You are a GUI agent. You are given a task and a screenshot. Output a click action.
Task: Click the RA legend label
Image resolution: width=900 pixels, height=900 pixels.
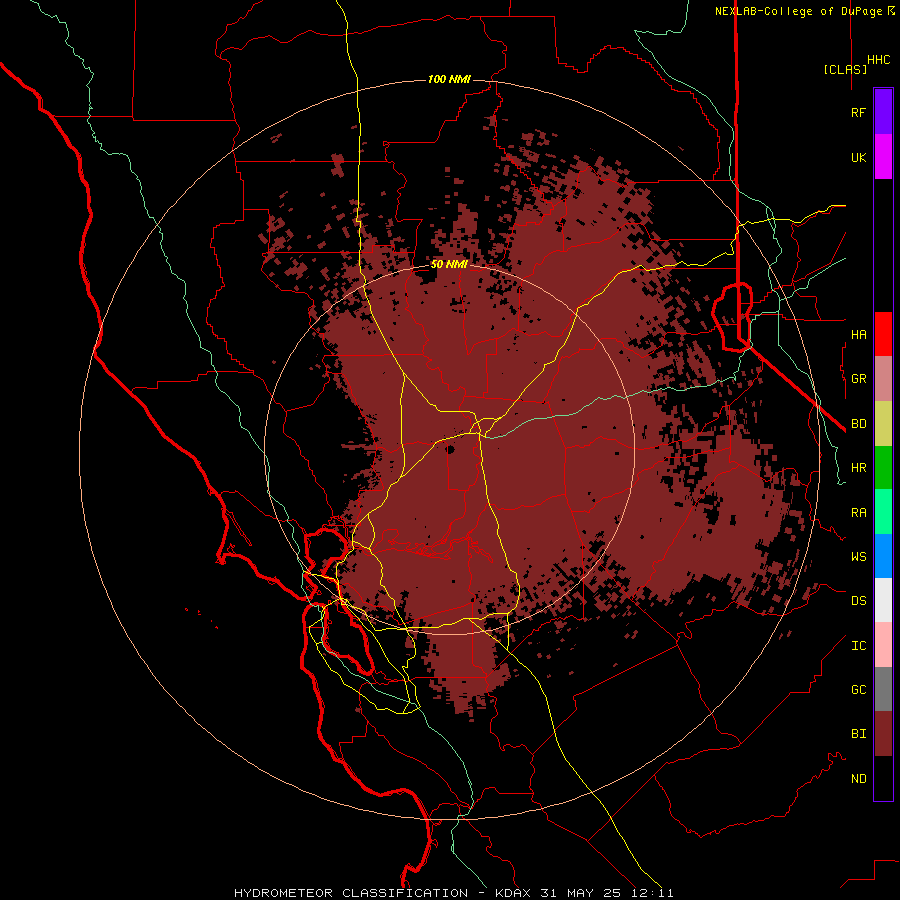click(858, 512)
